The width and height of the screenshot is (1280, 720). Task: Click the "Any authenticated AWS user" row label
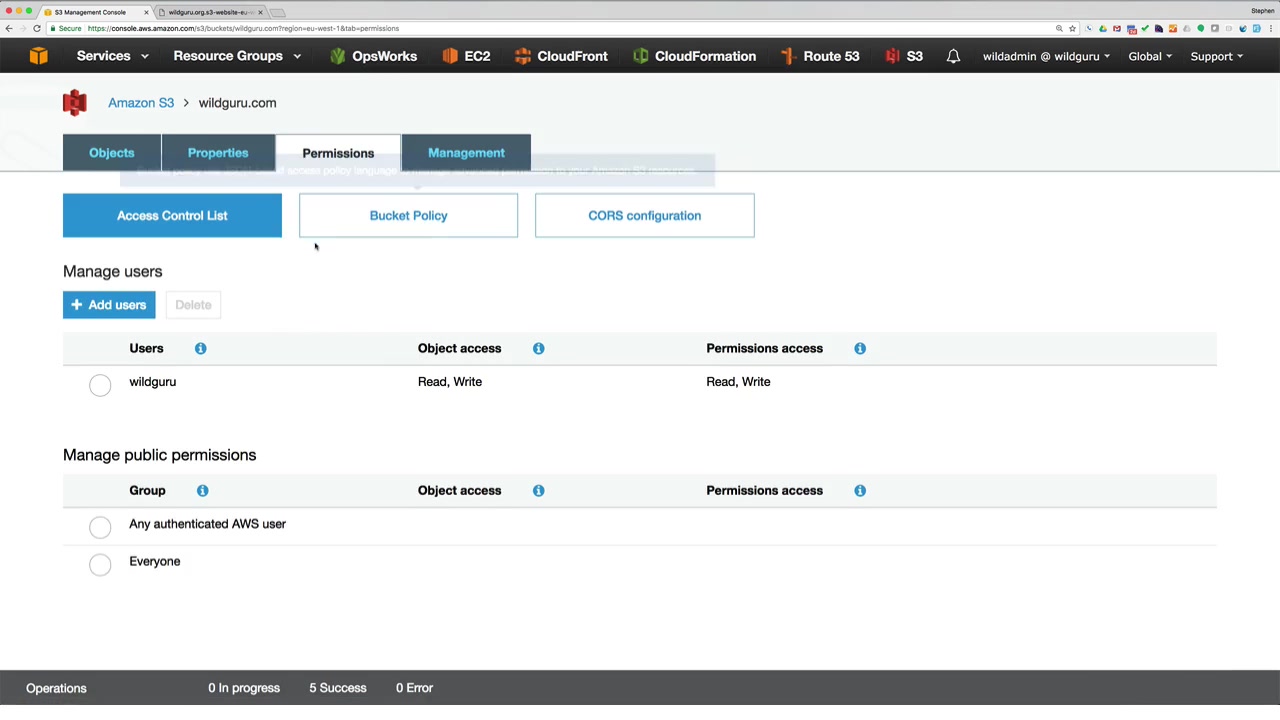tap(207, 524)
